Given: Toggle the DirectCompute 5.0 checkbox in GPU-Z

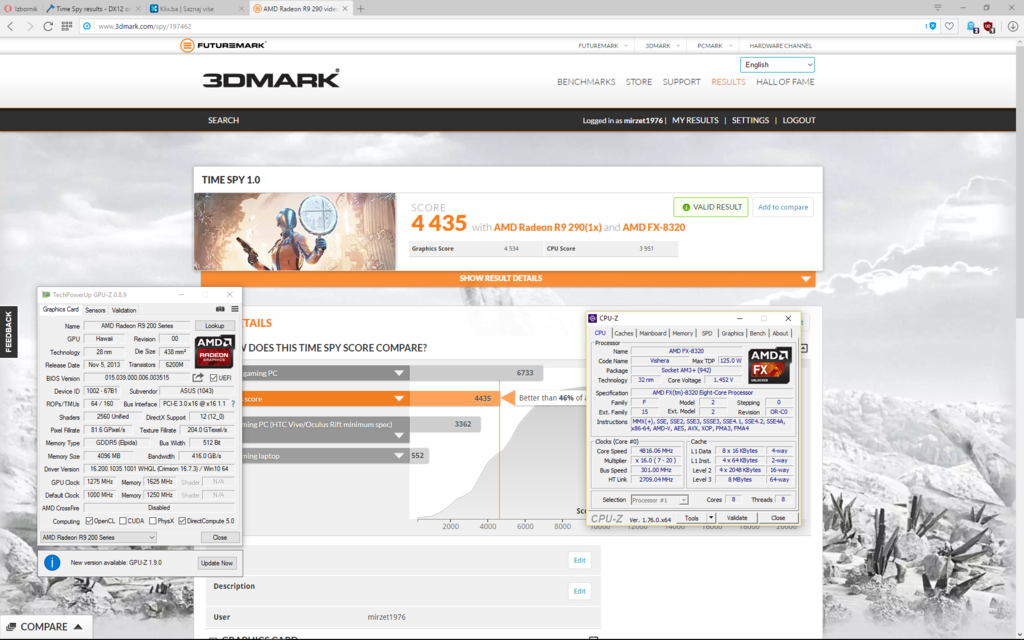Looking at the screenshot, I should point(182,521).
